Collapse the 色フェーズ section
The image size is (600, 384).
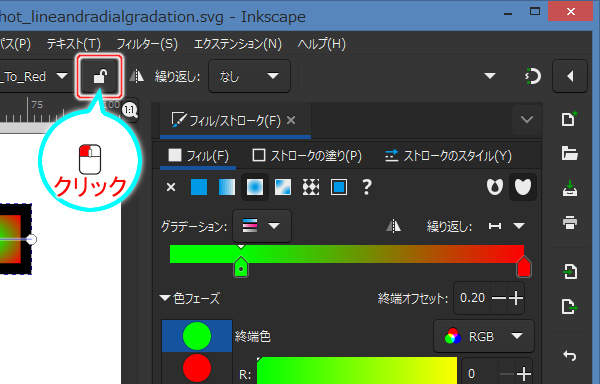165,298
